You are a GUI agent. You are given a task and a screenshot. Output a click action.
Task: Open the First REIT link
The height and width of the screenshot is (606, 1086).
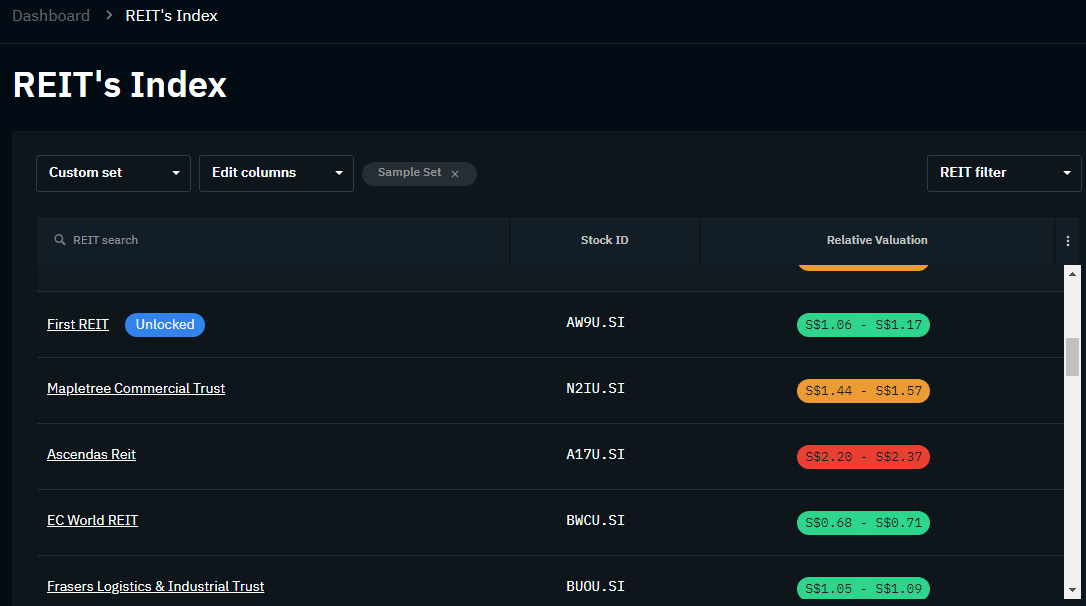click(x=78, y=324)
